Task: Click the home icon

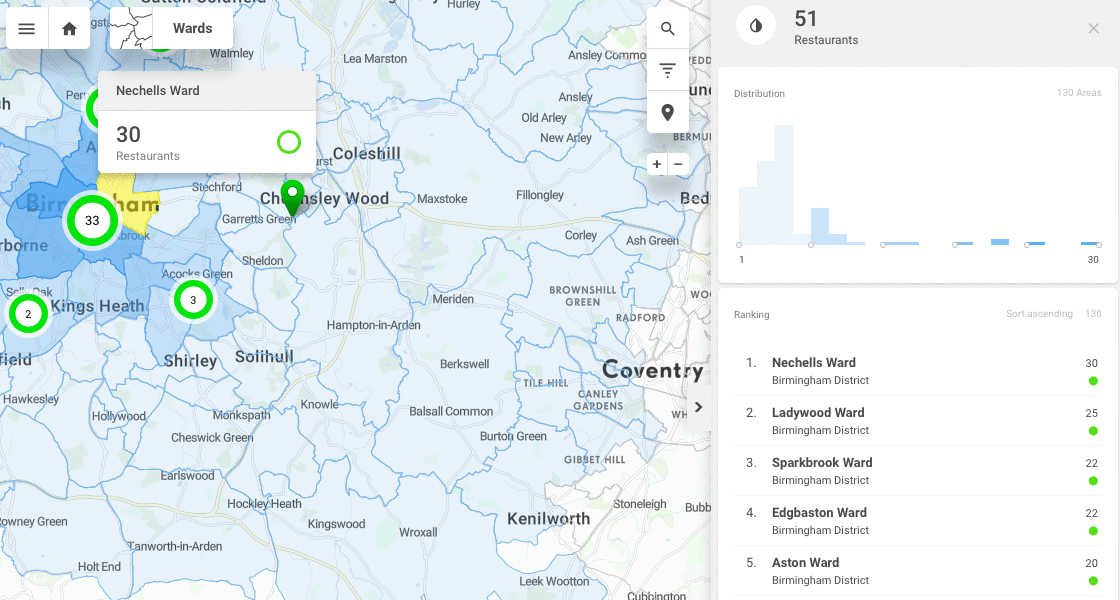Action: pos(68,28)
